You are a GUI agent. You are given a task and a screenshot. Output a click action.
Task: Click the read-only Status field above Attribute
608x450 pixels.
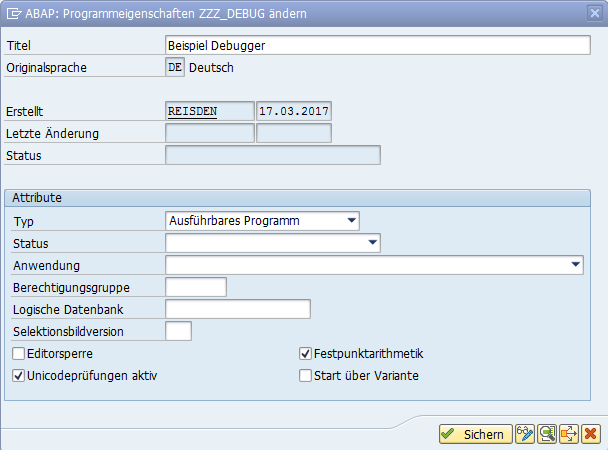(273, 155)
